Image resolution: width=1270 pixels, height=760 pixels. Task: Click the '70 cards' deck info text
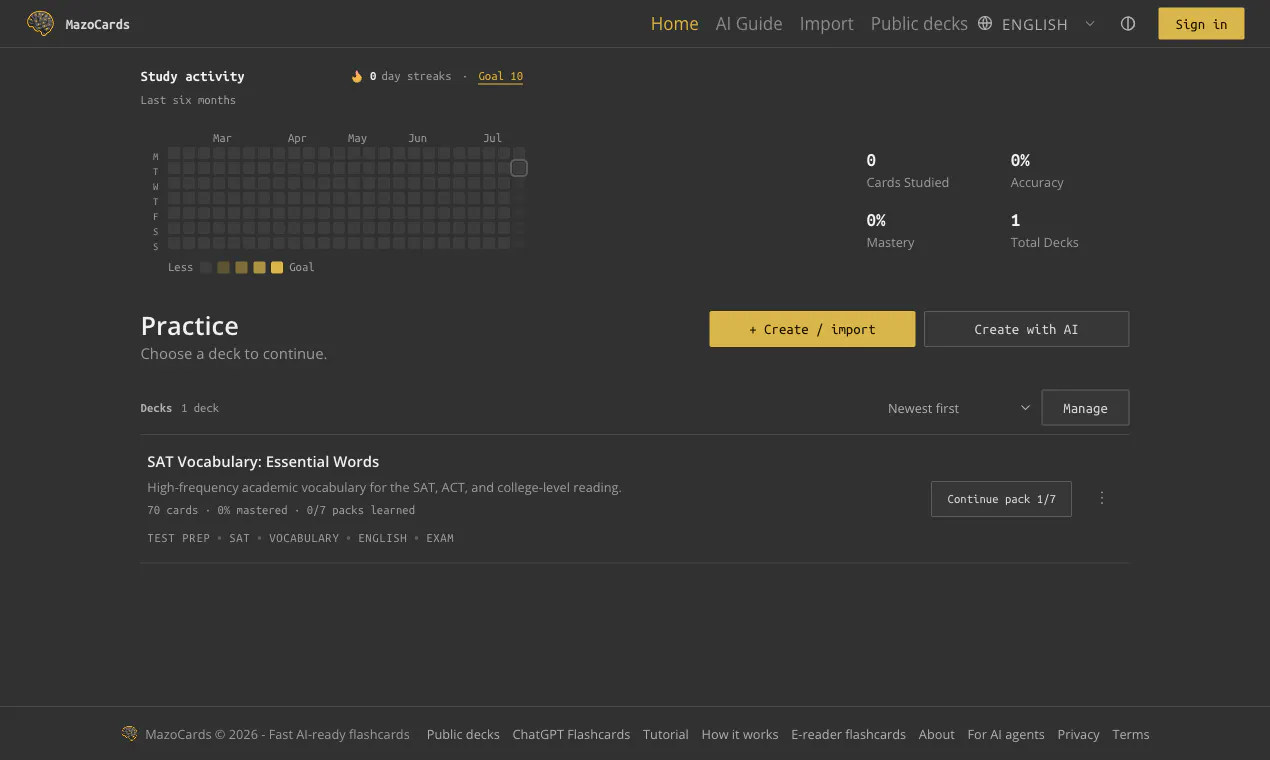click(173, 510)
